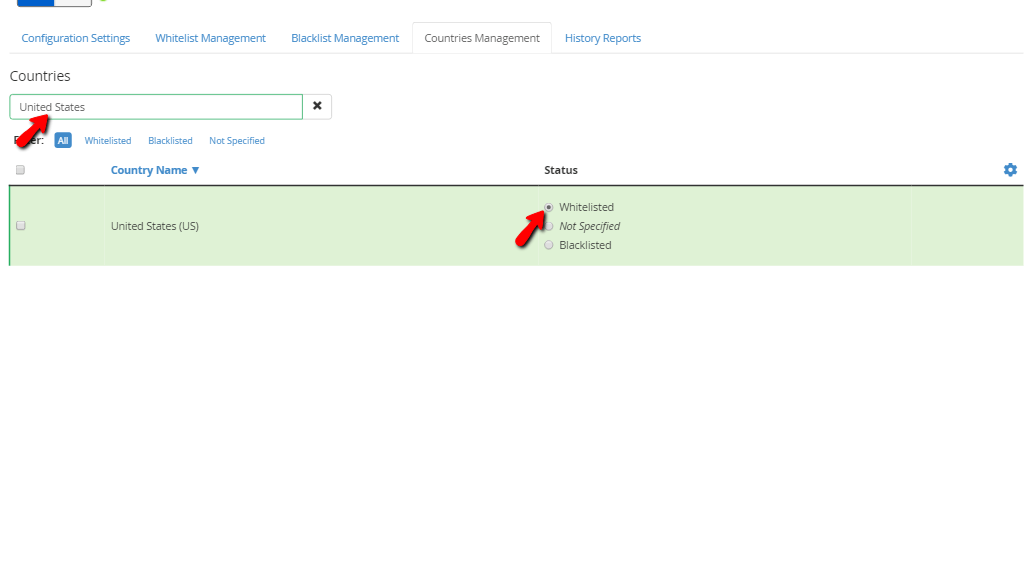Filter countries by Blacklisted
1024x576 pixels.
click(x=170, y=140)
